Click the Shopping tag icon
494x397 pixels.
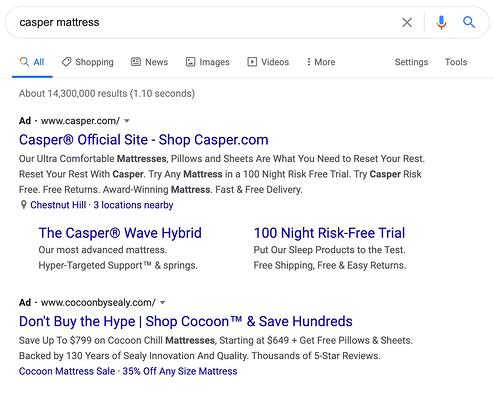coord(67,62)
